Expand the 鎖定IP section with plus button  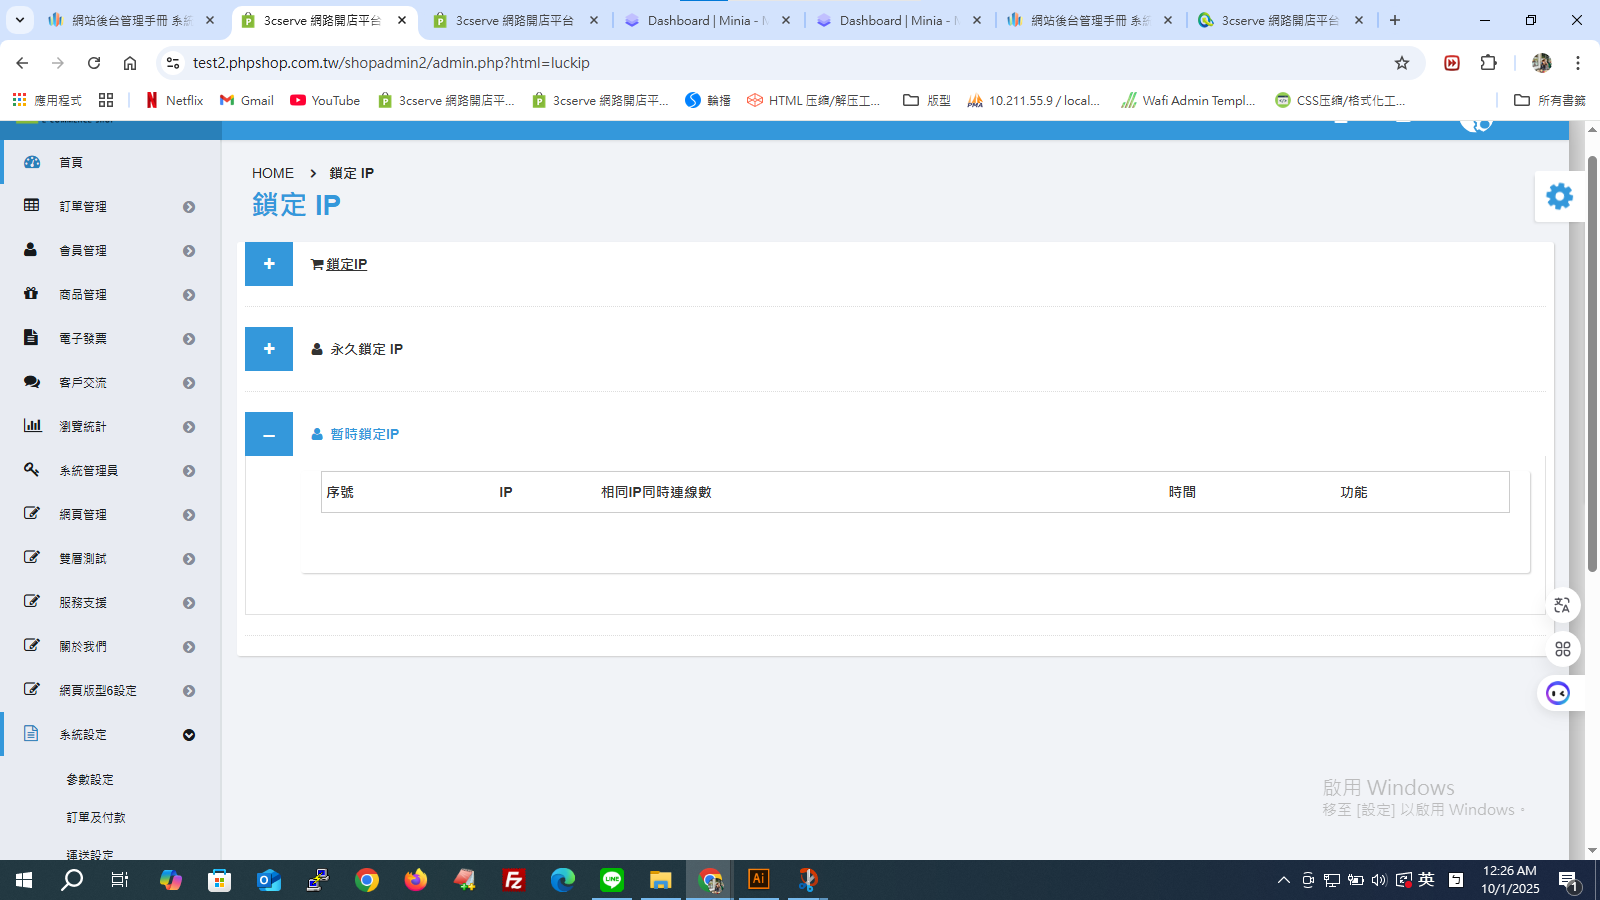[x=269, y=264]
